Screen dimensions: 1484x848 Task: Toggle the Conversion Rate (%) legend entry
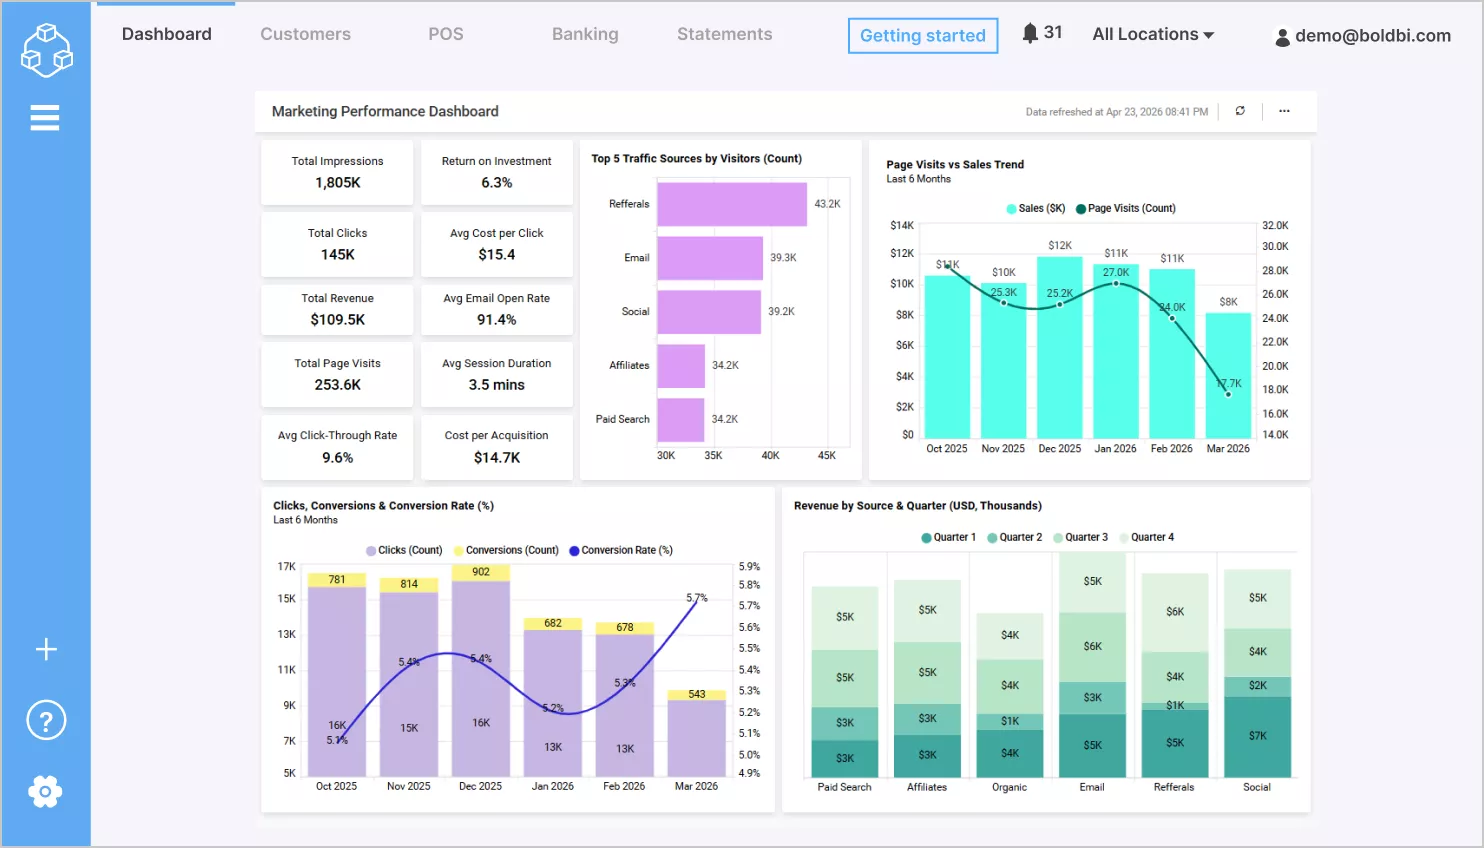click(x=621, y=550)
